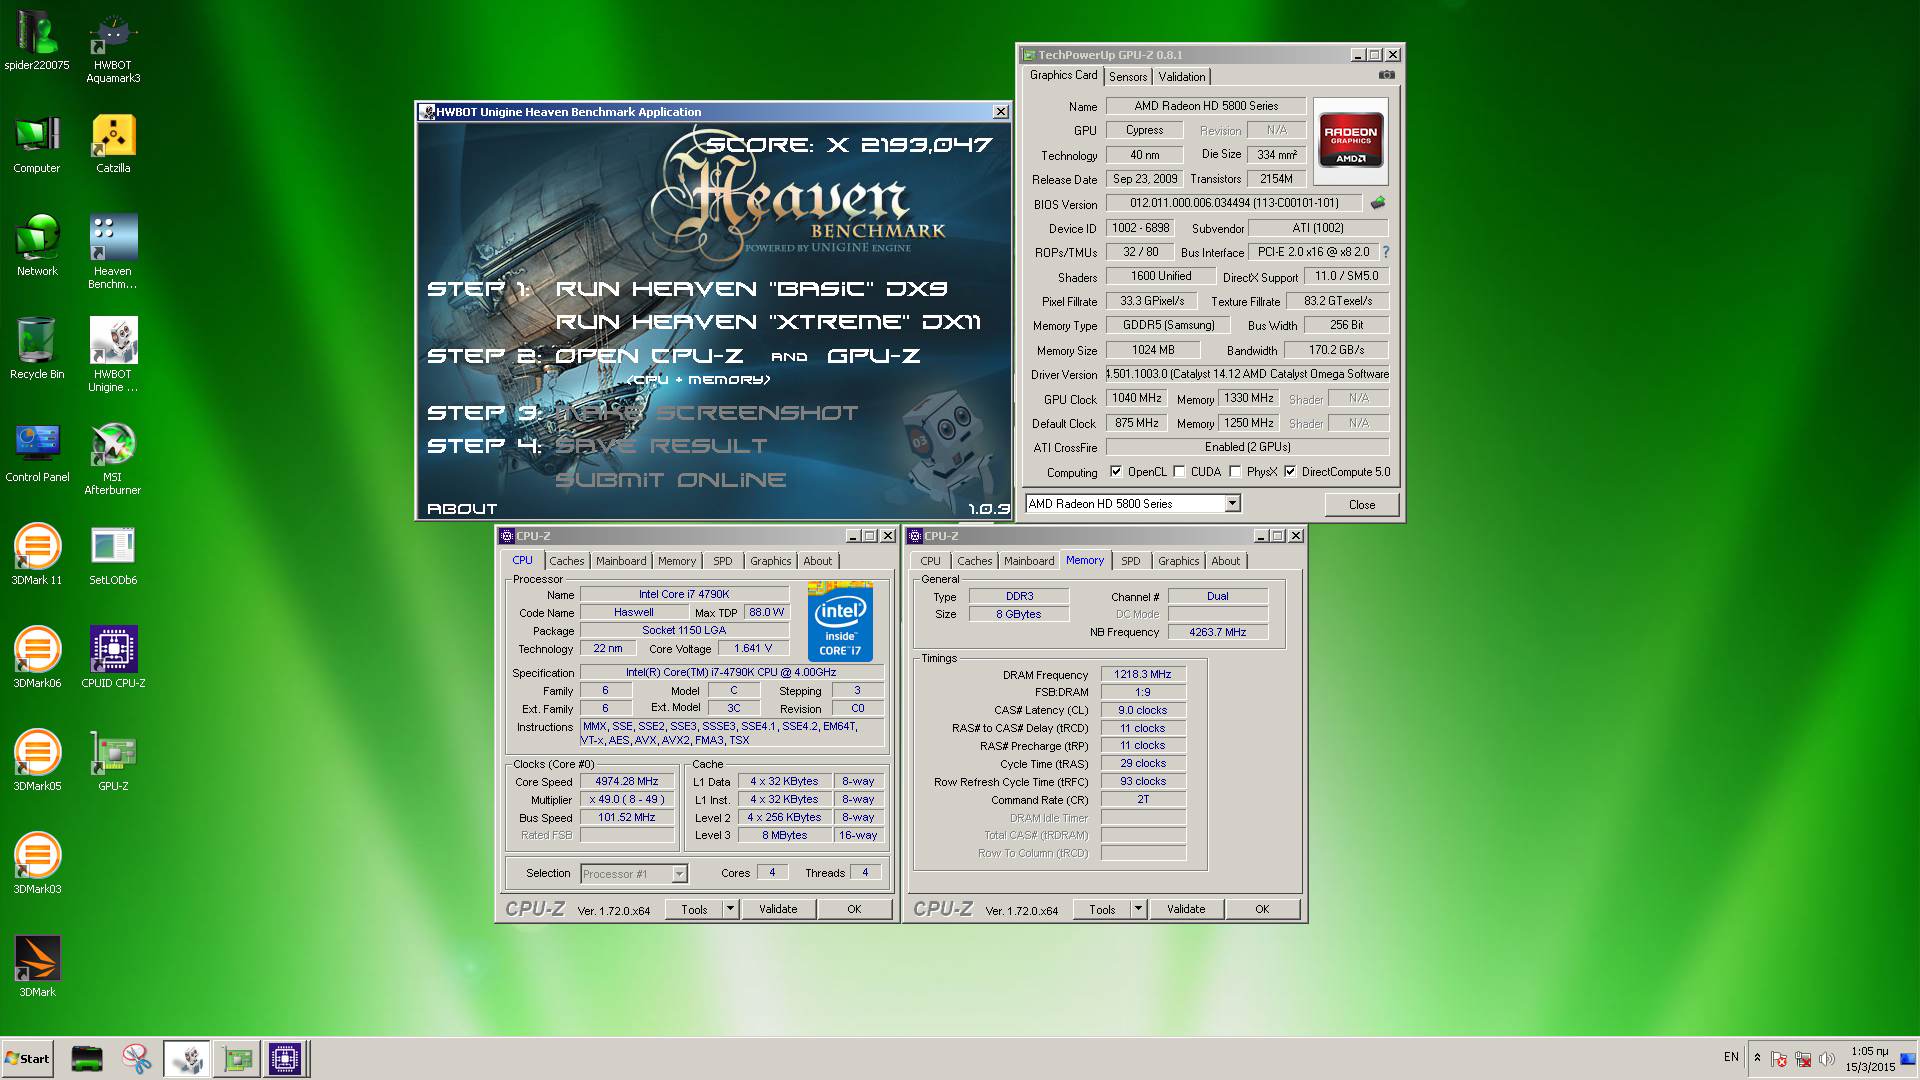
Task: Click GPU-Z screenshot camera icon
Action: (1386, 75)
